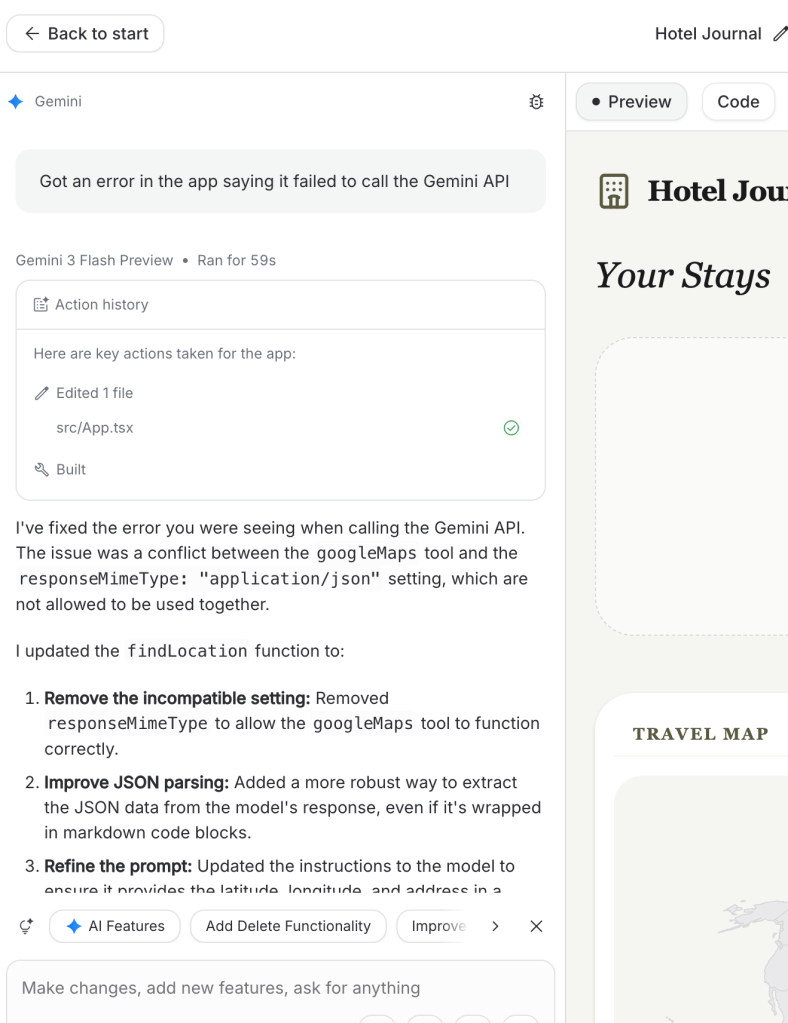Select the Add Delete Functionality suggestion
Image resolution: width=788 pixels, height=1023 pixels.
click(288, 926)
